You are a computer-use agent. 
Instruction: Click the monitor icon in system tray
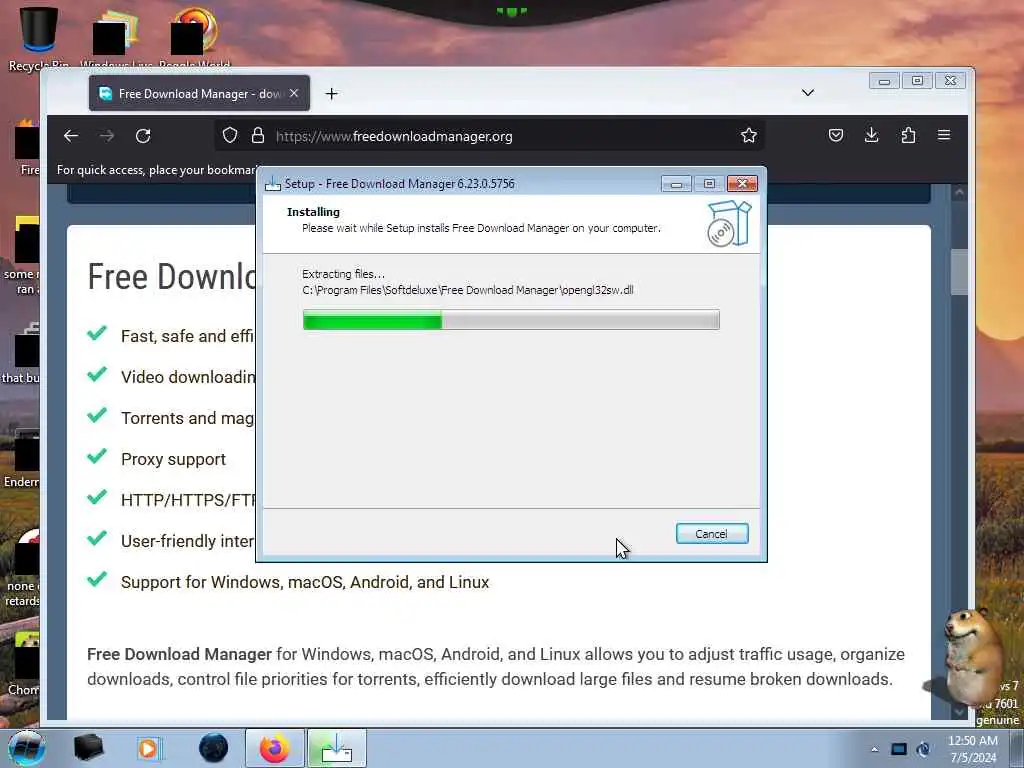click(x=899, y=749)
